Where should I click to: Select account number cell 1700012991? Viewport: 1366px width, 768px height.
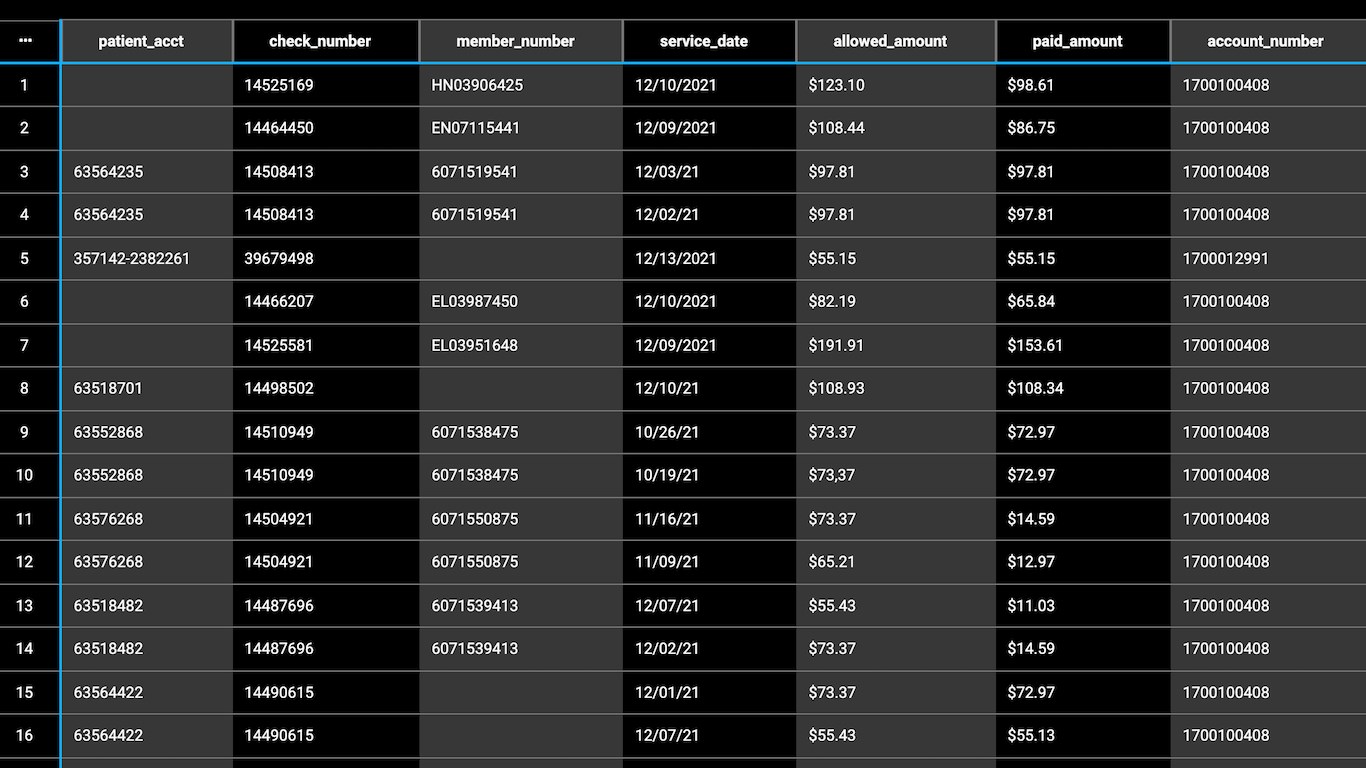coord(1226,258)
